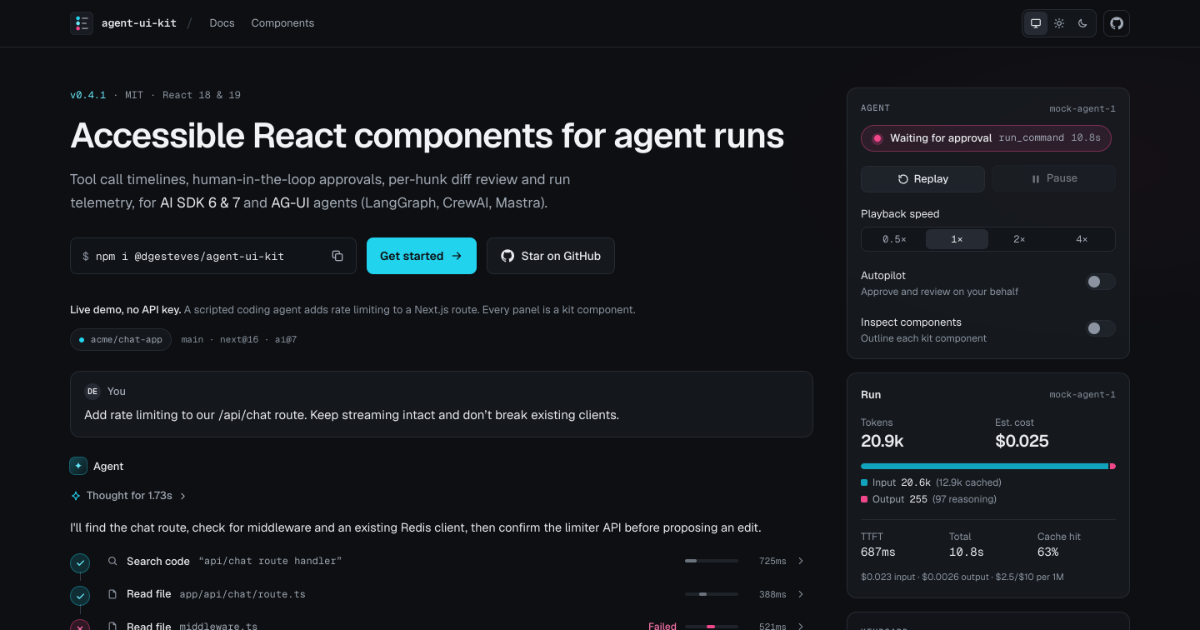Switch to dark theme moon icon
This screenshot has height=630, width=1200.
(x=1082, y=23)
